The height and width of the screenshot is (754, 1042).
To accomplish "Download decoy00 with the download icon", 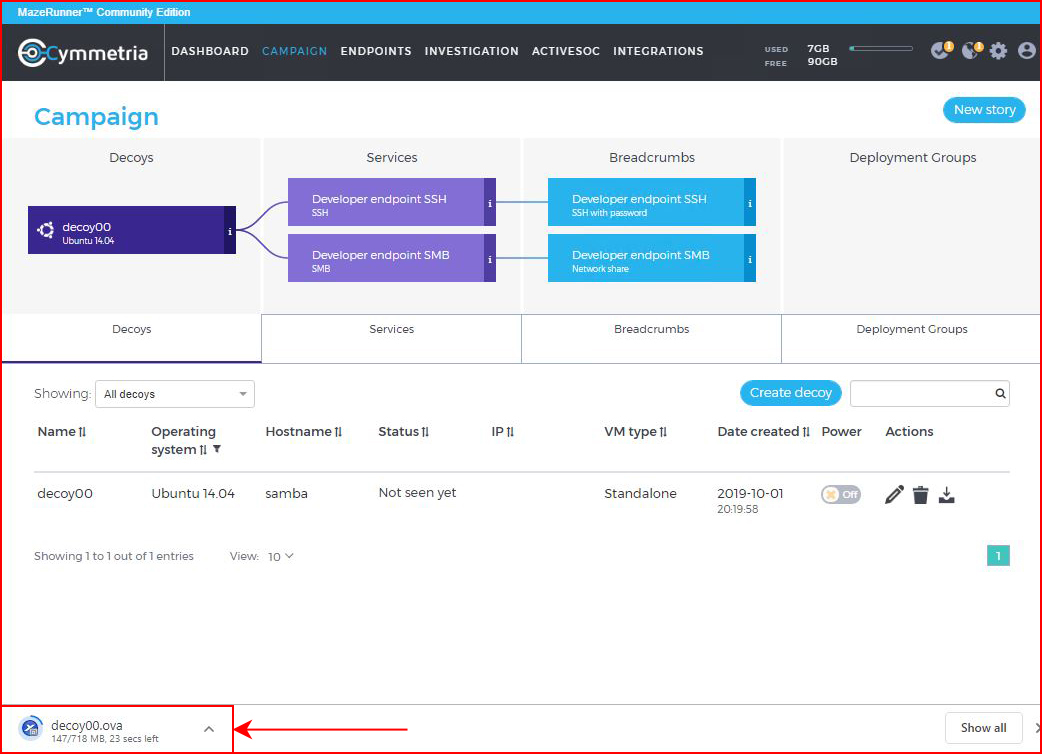I will coord(946,494).
